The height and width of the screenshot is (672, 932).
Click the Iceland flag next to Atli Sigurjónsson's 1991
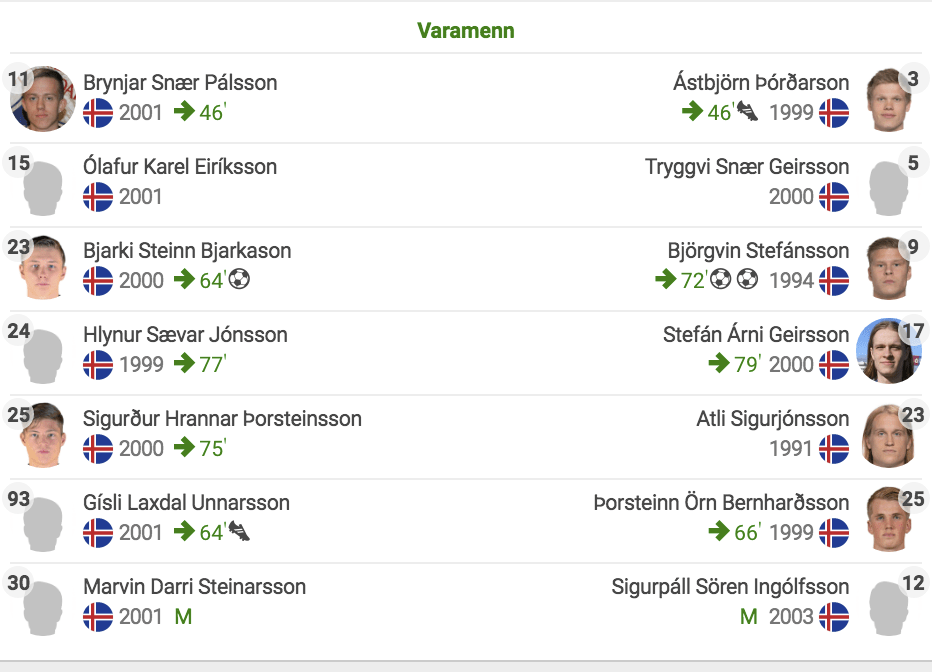[x=834, y=449]
